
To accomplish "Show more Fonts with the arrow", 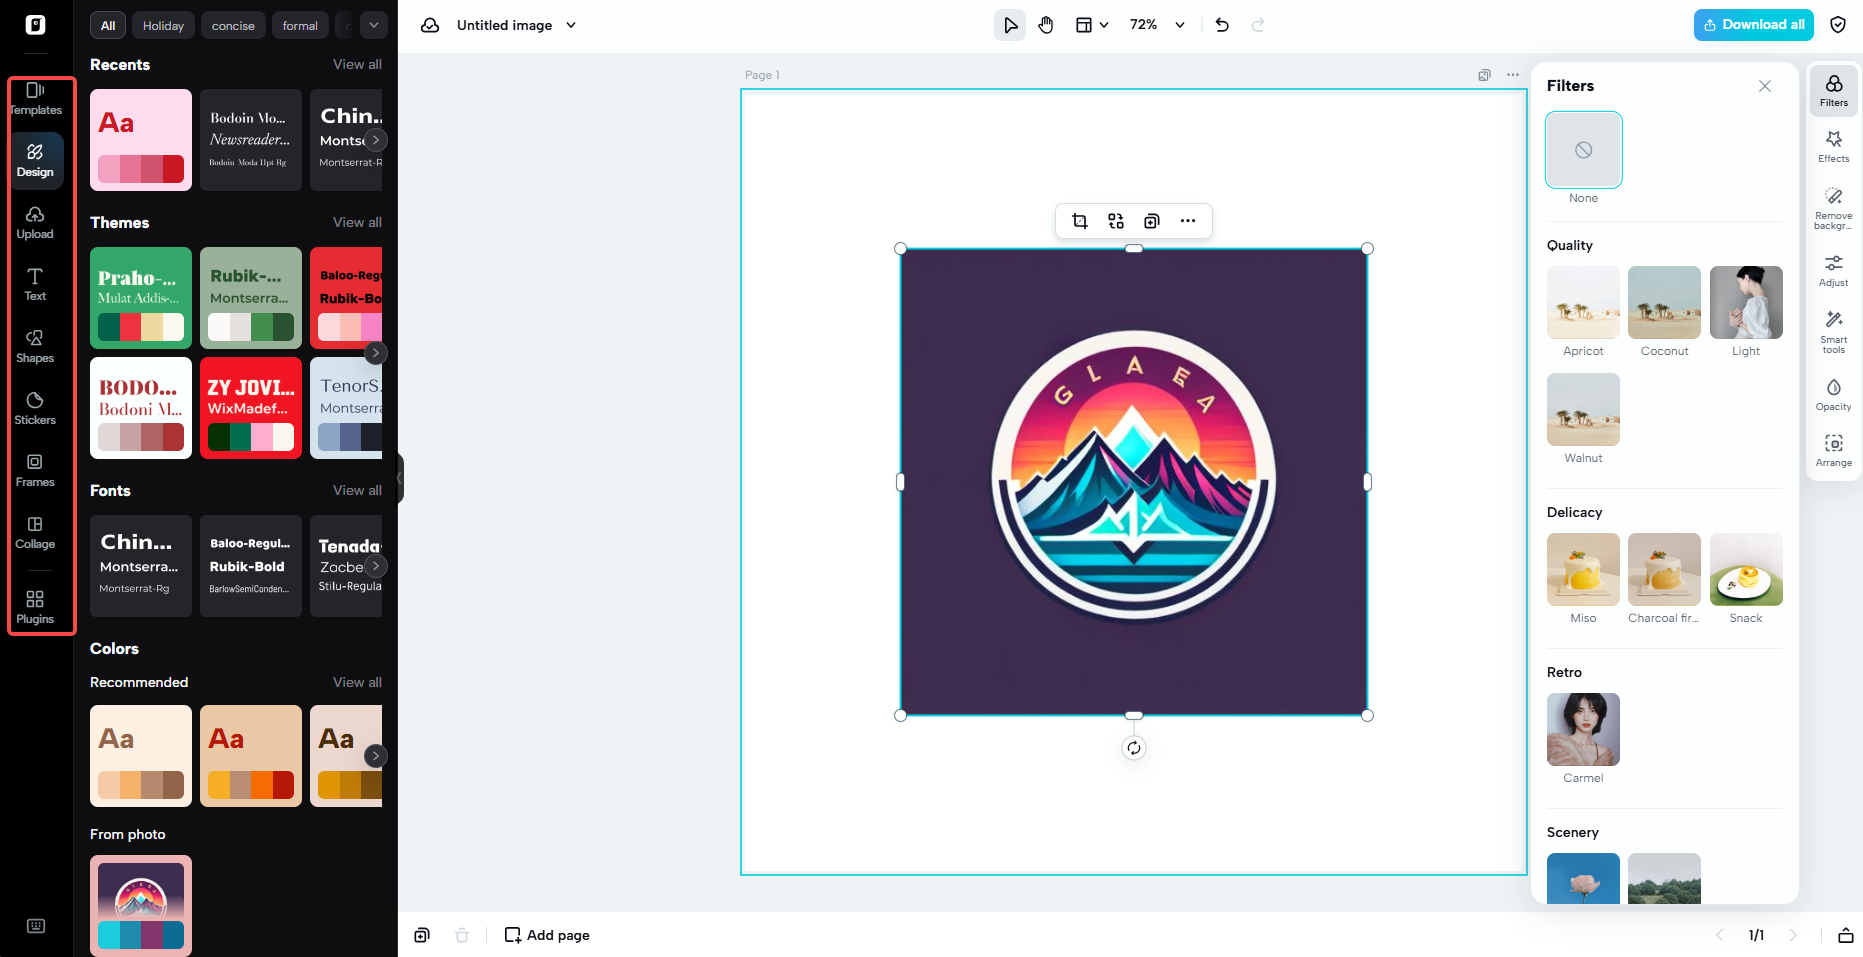I will click(376, 566).
